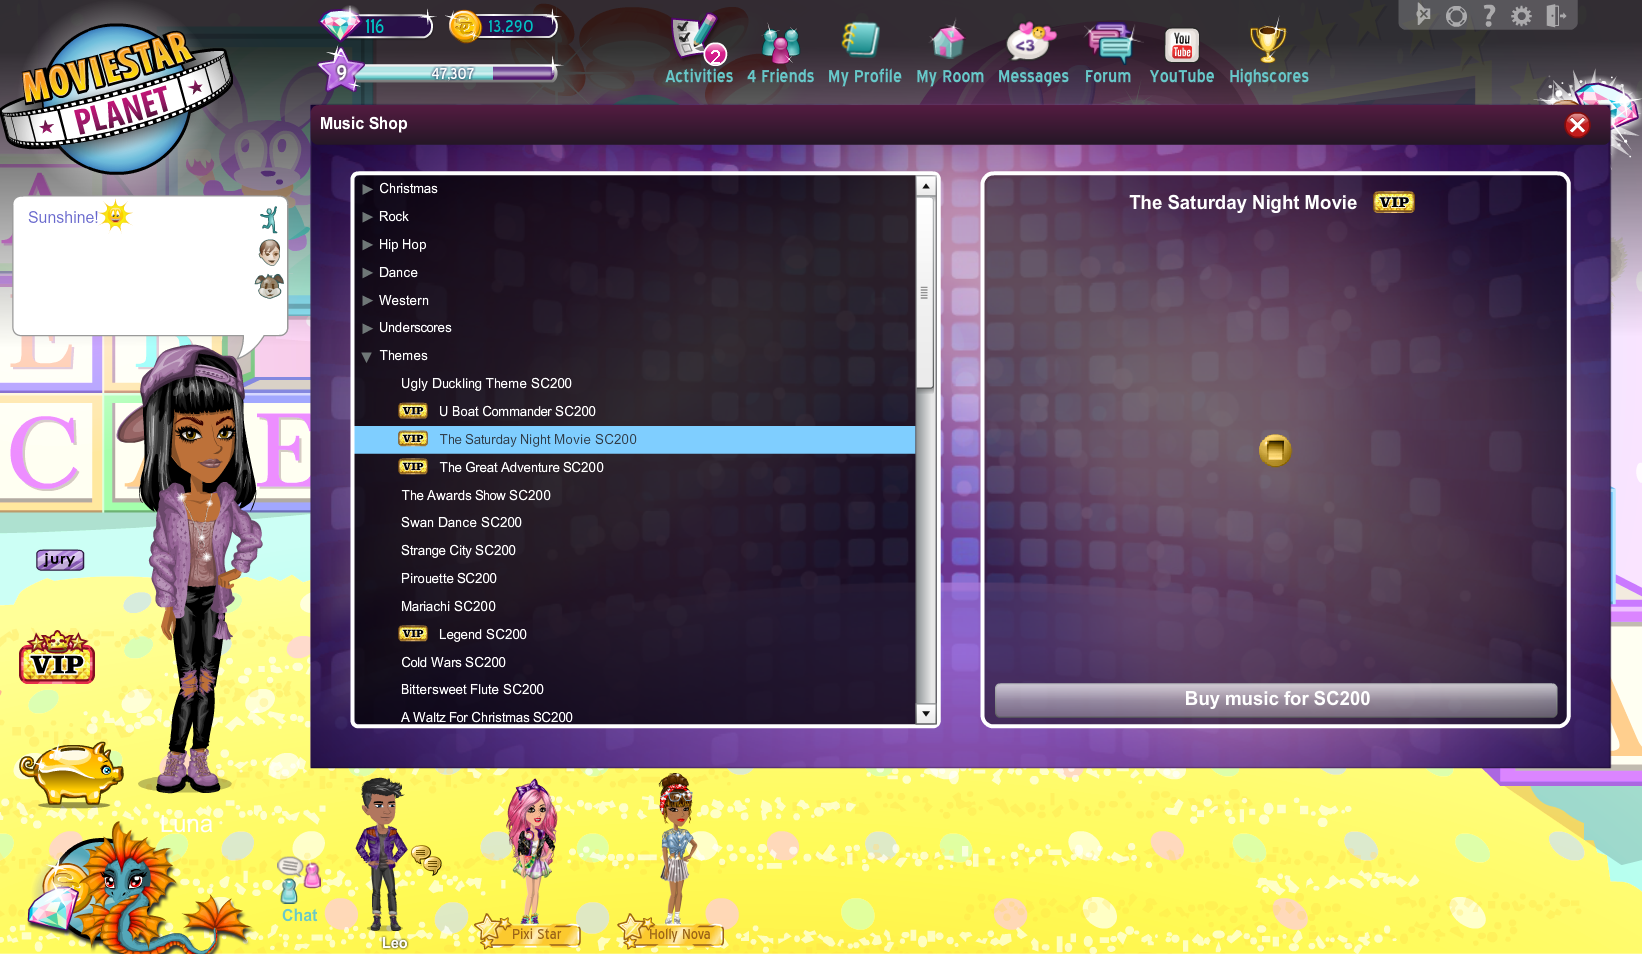Expand the Hip Hop category

(x=368, y=245)
